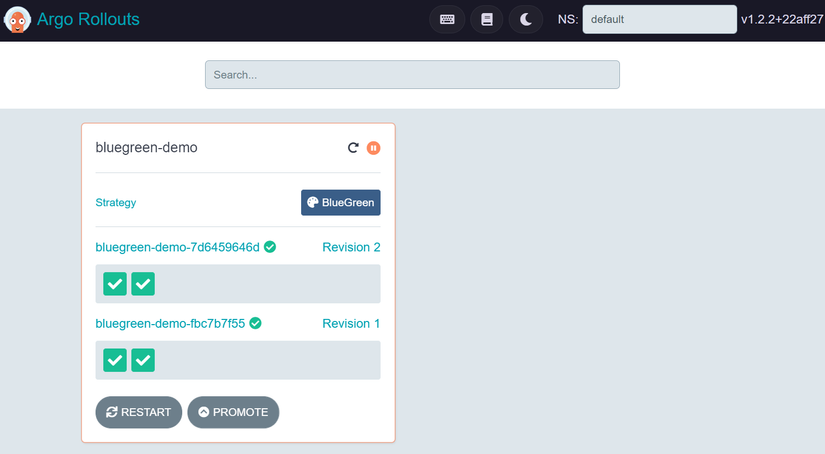Image resolution: width=825 pixels, height=454 pixels.
Task: Click the version text v1.2.2+22aff27
Action: [x=782, y=19]
